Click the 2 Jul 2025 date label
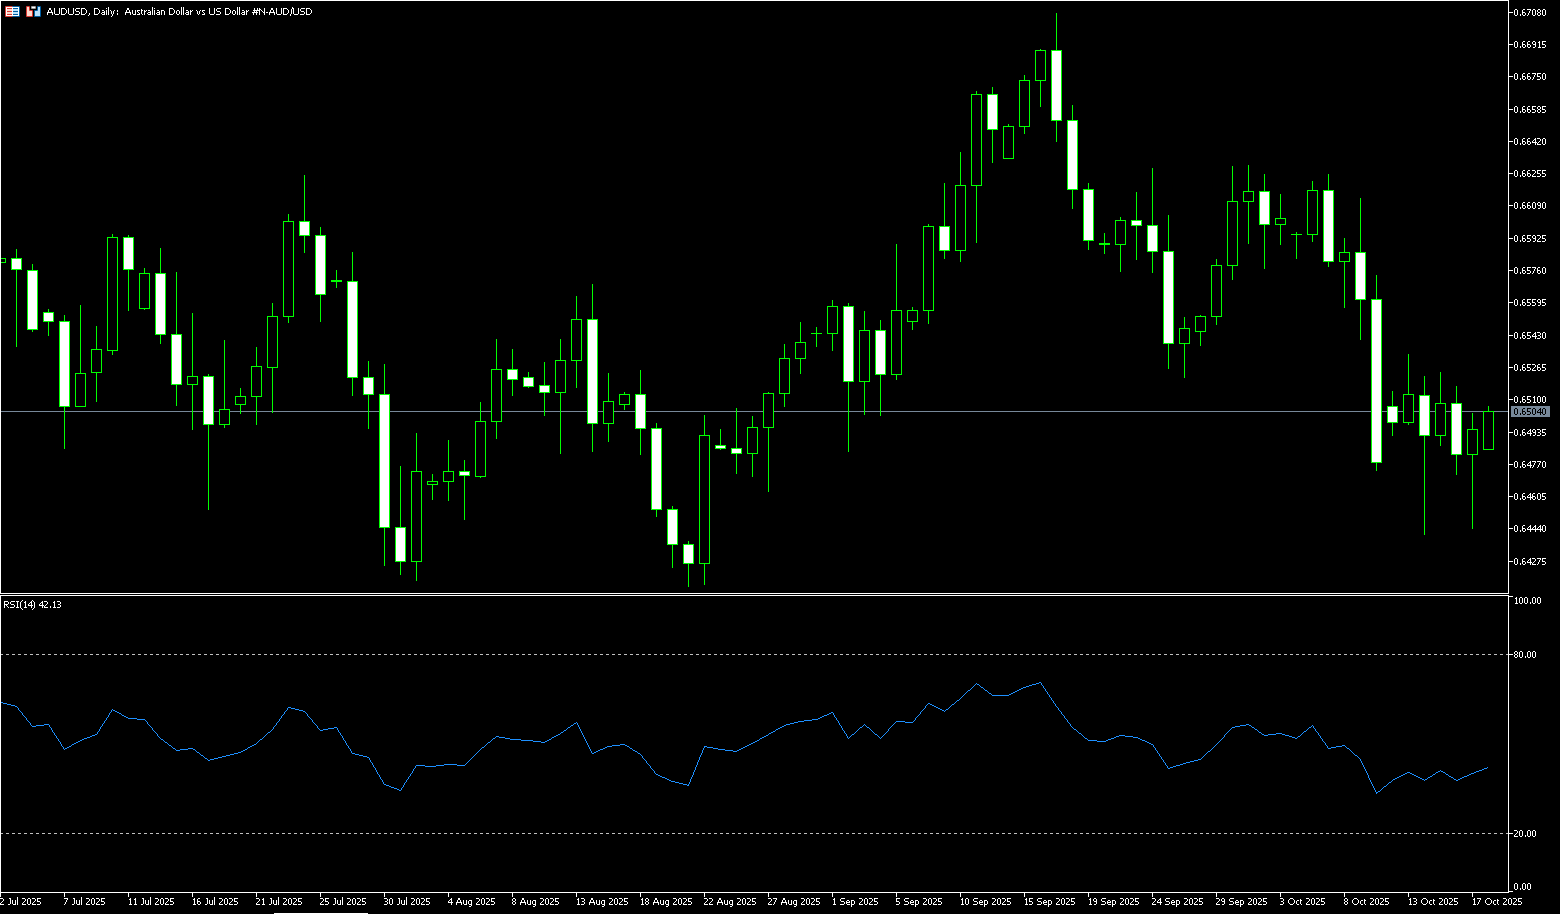 (x=22, y=902)
